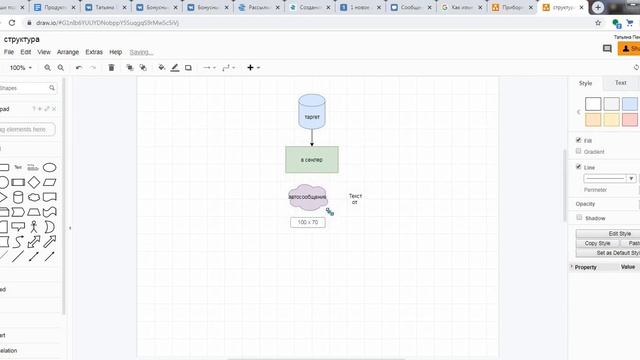Open the line style dropdown in Style panel

(x=610, y=178)
